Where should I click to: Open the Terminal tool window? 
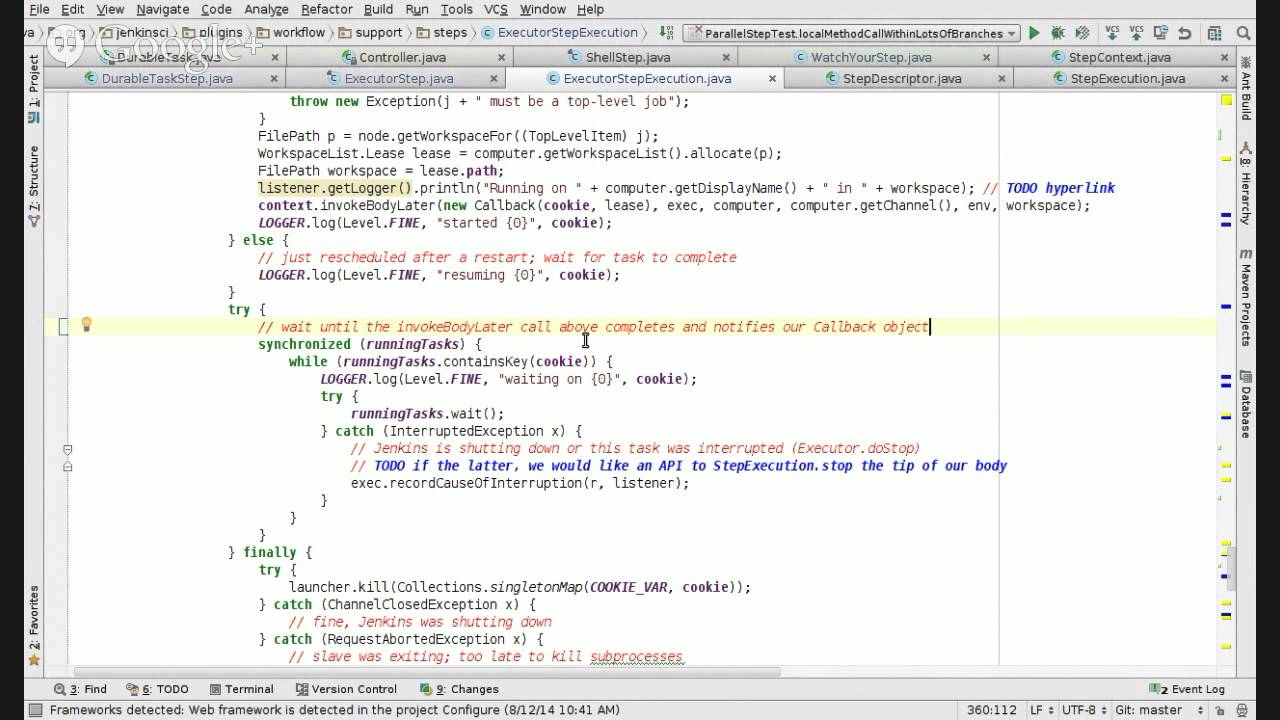tap(241, 689)
